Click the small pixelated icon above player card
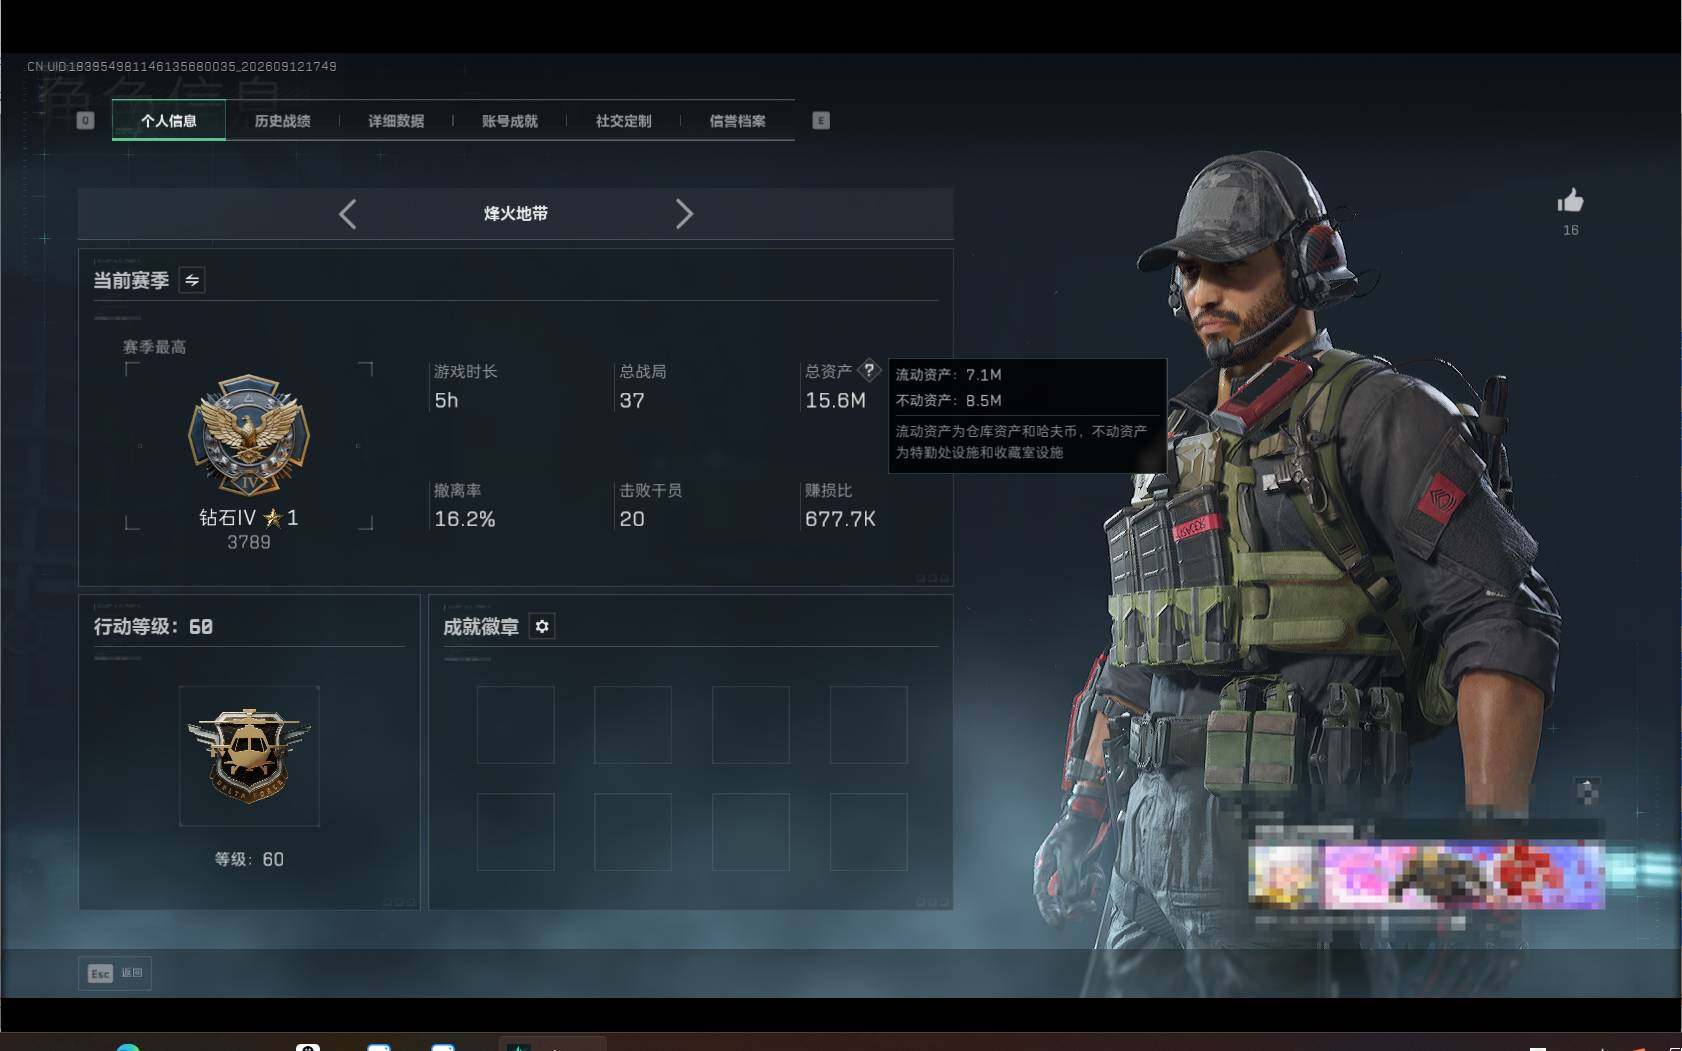This screenshot has width=1682, height=1051. pos(1587,792)
